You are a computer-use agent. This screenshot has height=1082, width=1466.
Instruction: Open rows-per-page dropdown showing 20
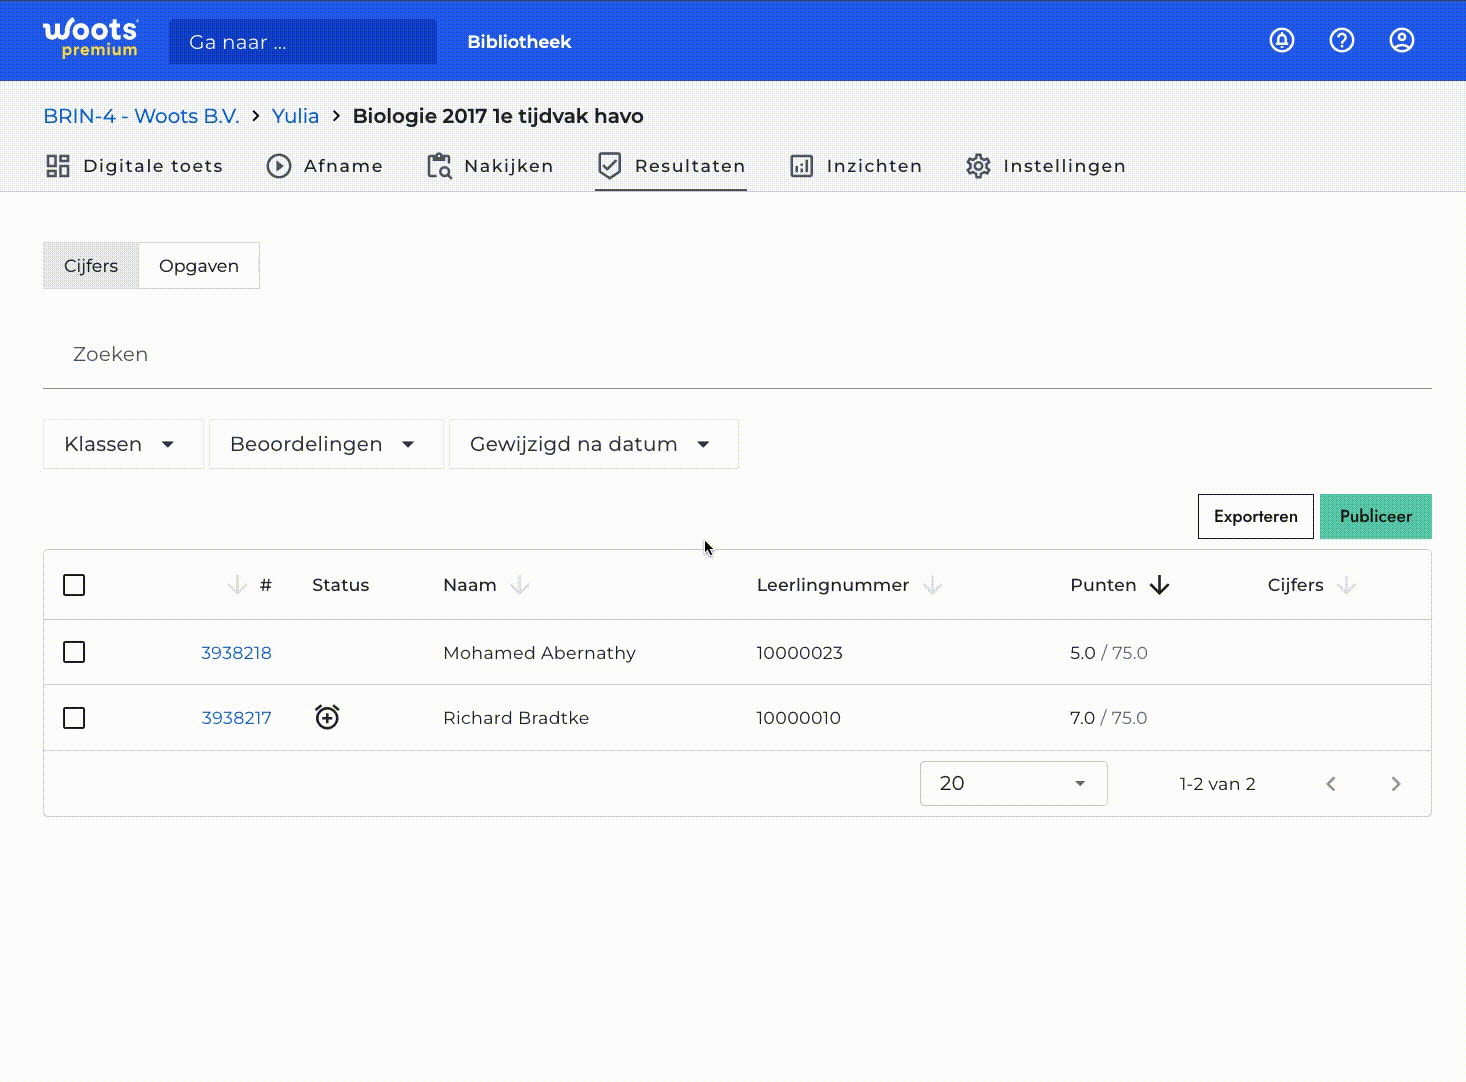1013,783
